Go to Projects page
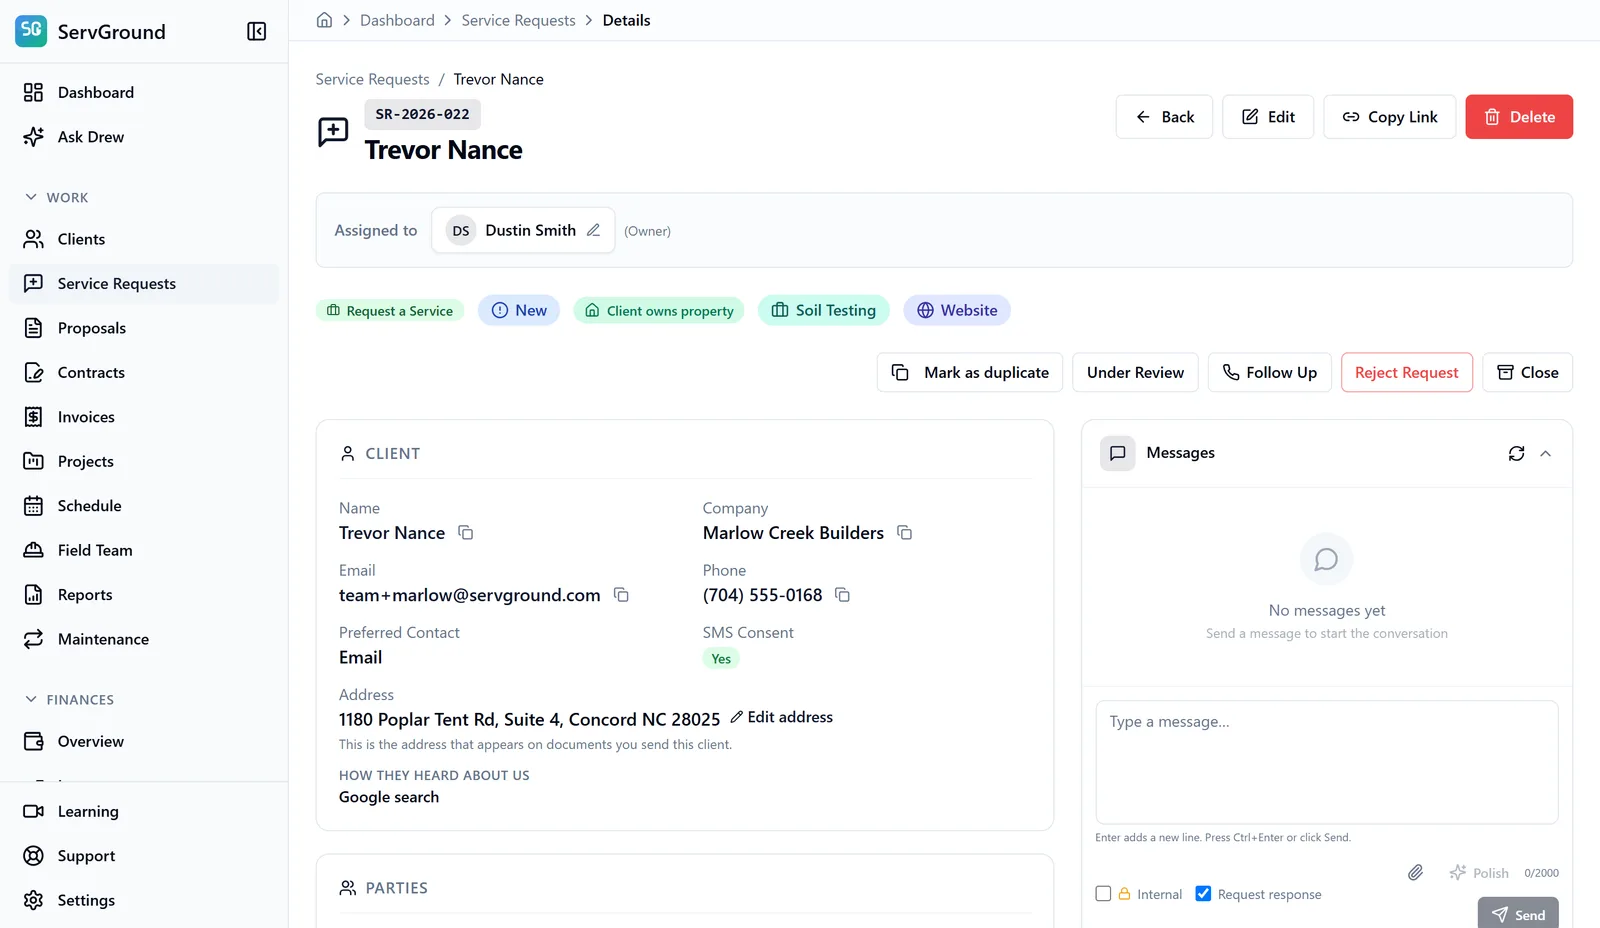The width and height of the screenshot is (1600, 928). click(144, 462)
